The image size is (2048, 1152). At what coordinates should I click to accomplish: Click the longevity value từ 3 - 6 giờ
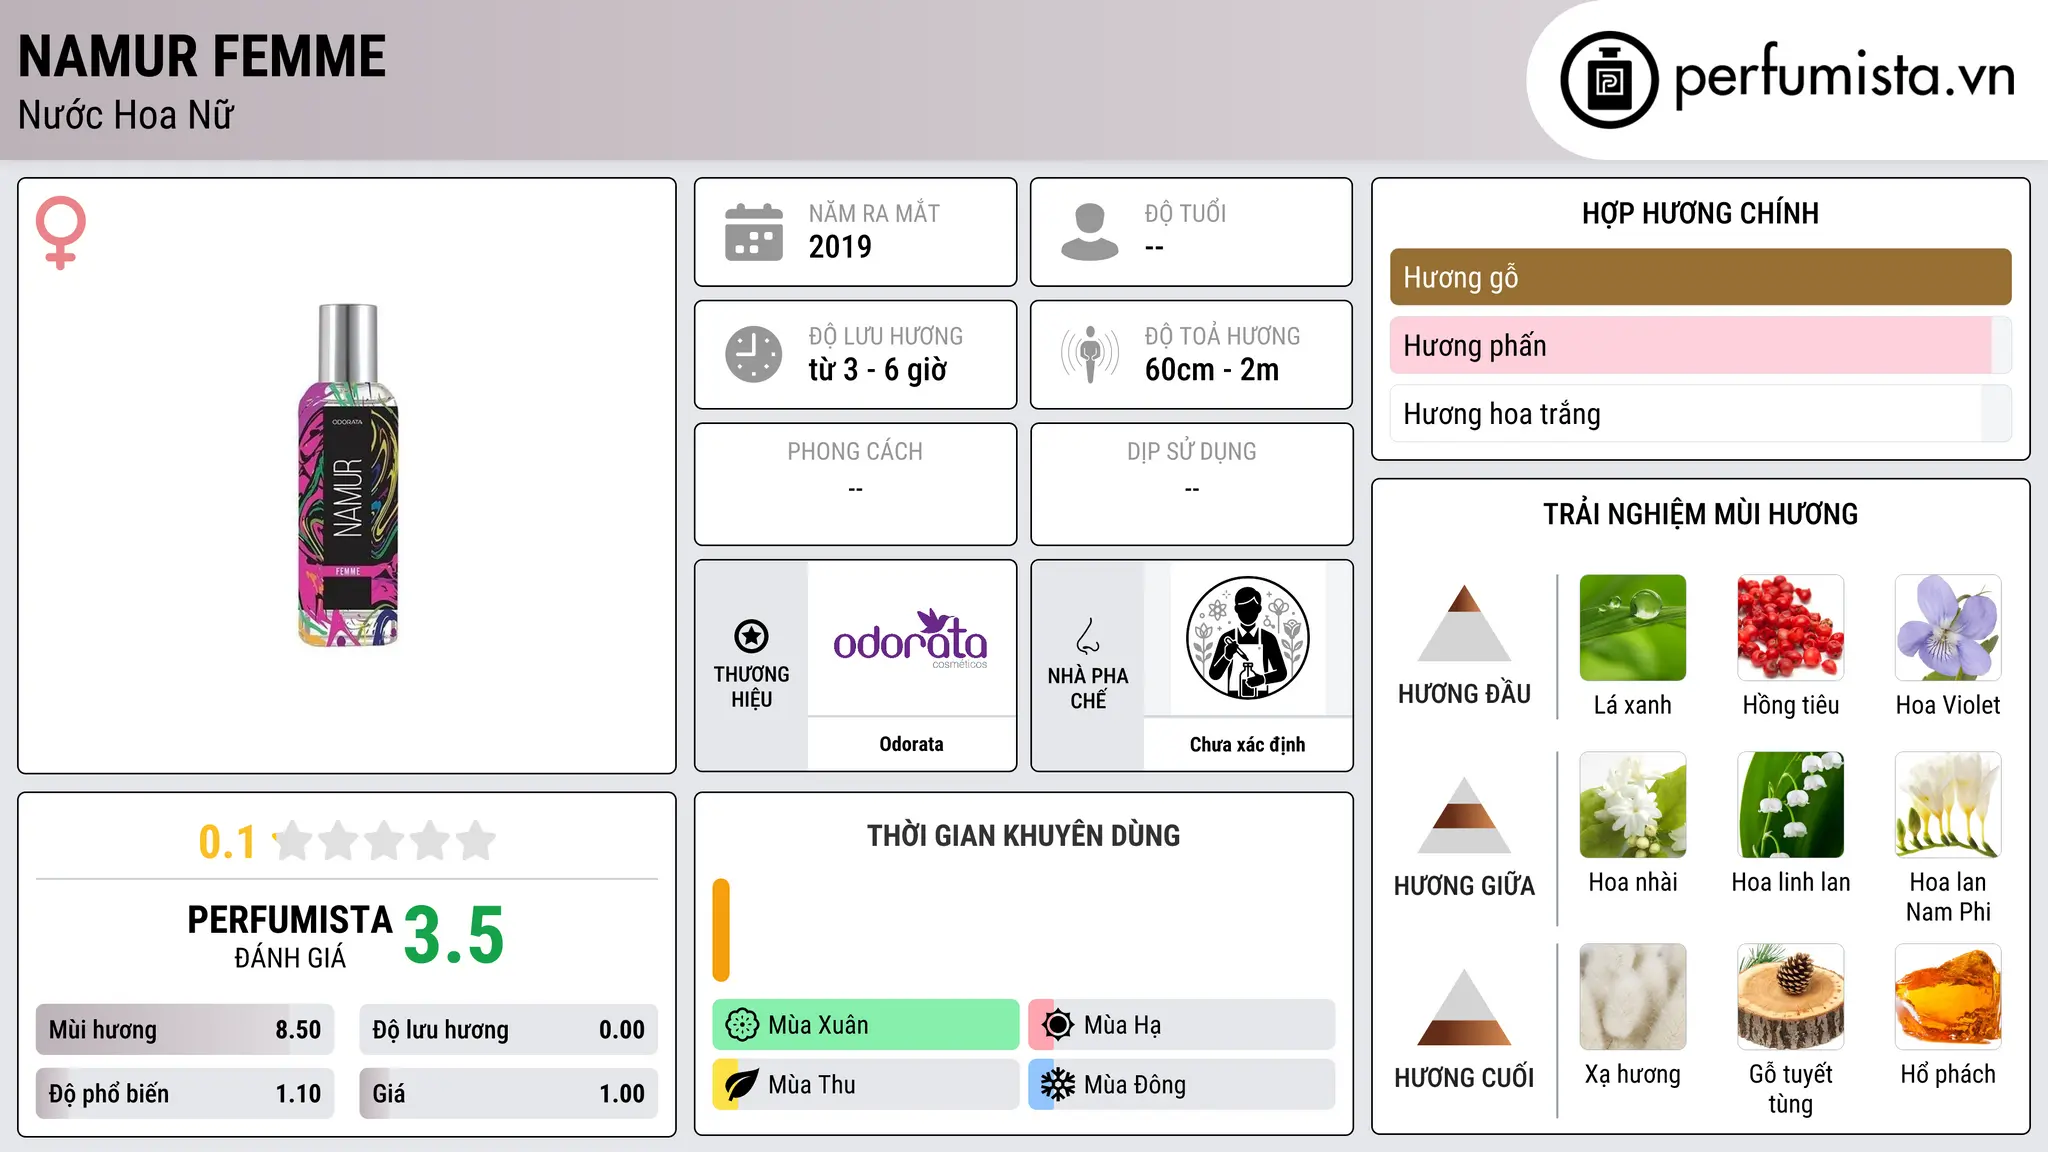pos(877,370)
